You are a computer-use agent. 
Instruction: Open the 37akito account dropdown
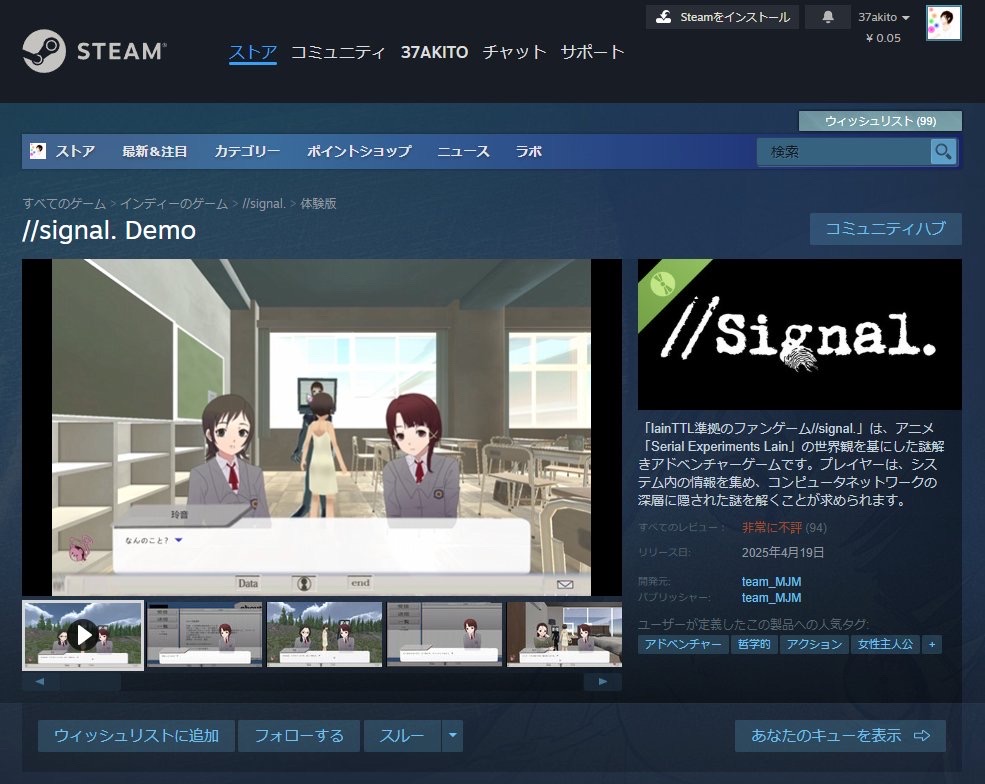[883, 18]
